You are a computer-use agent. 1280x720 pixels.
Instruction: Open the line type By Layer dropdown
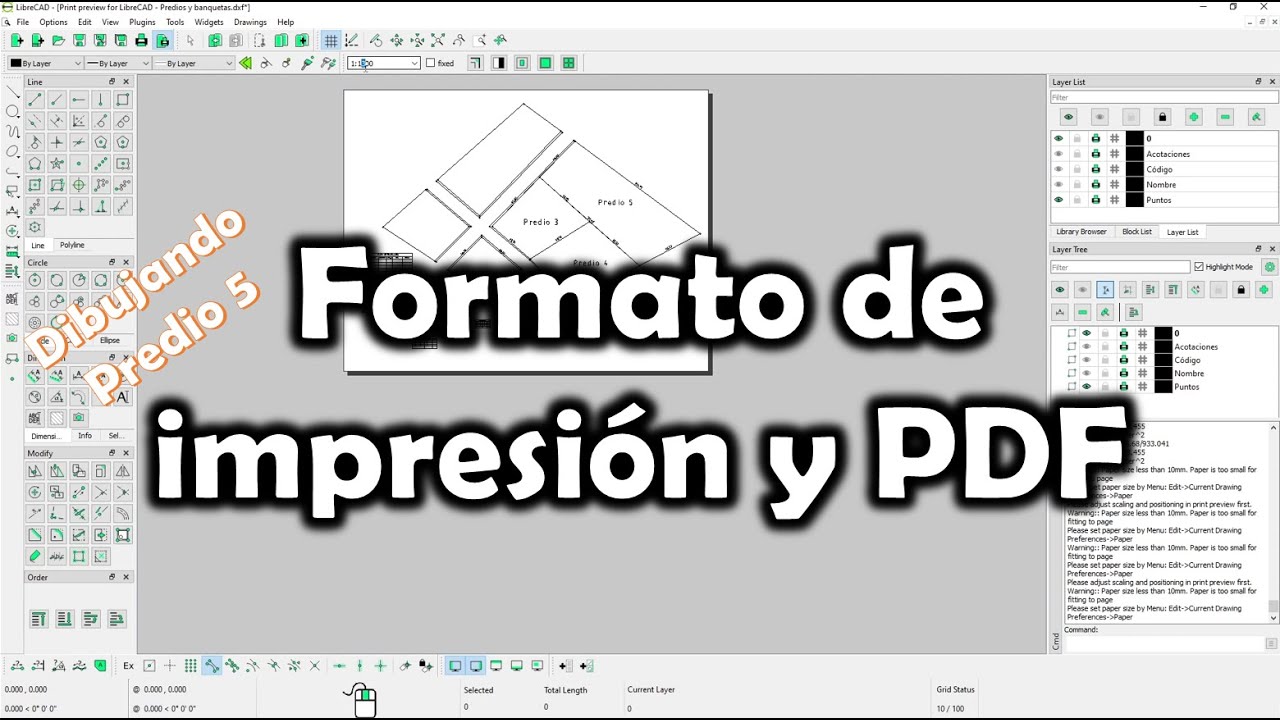(x=193, y=63)
